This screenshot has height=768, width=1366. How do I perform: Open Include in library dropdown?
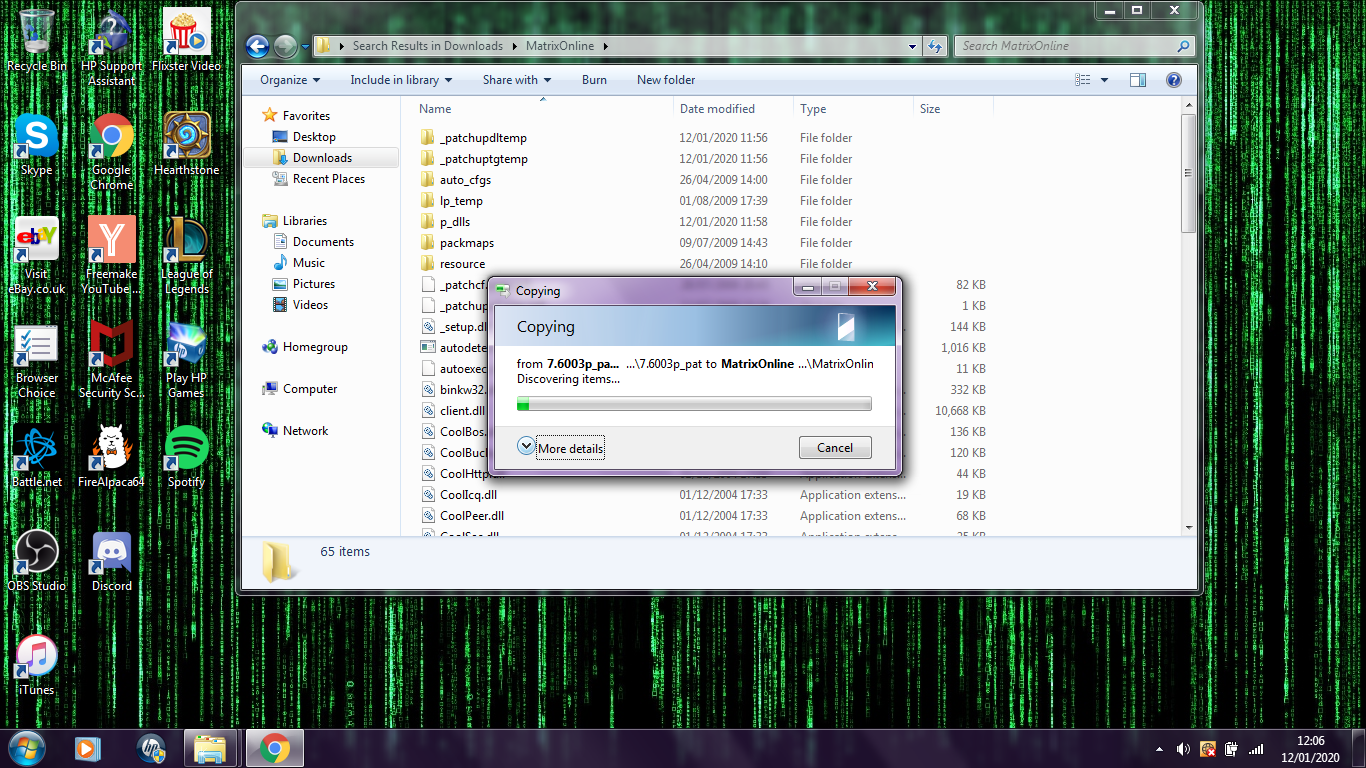coord(400,80)
